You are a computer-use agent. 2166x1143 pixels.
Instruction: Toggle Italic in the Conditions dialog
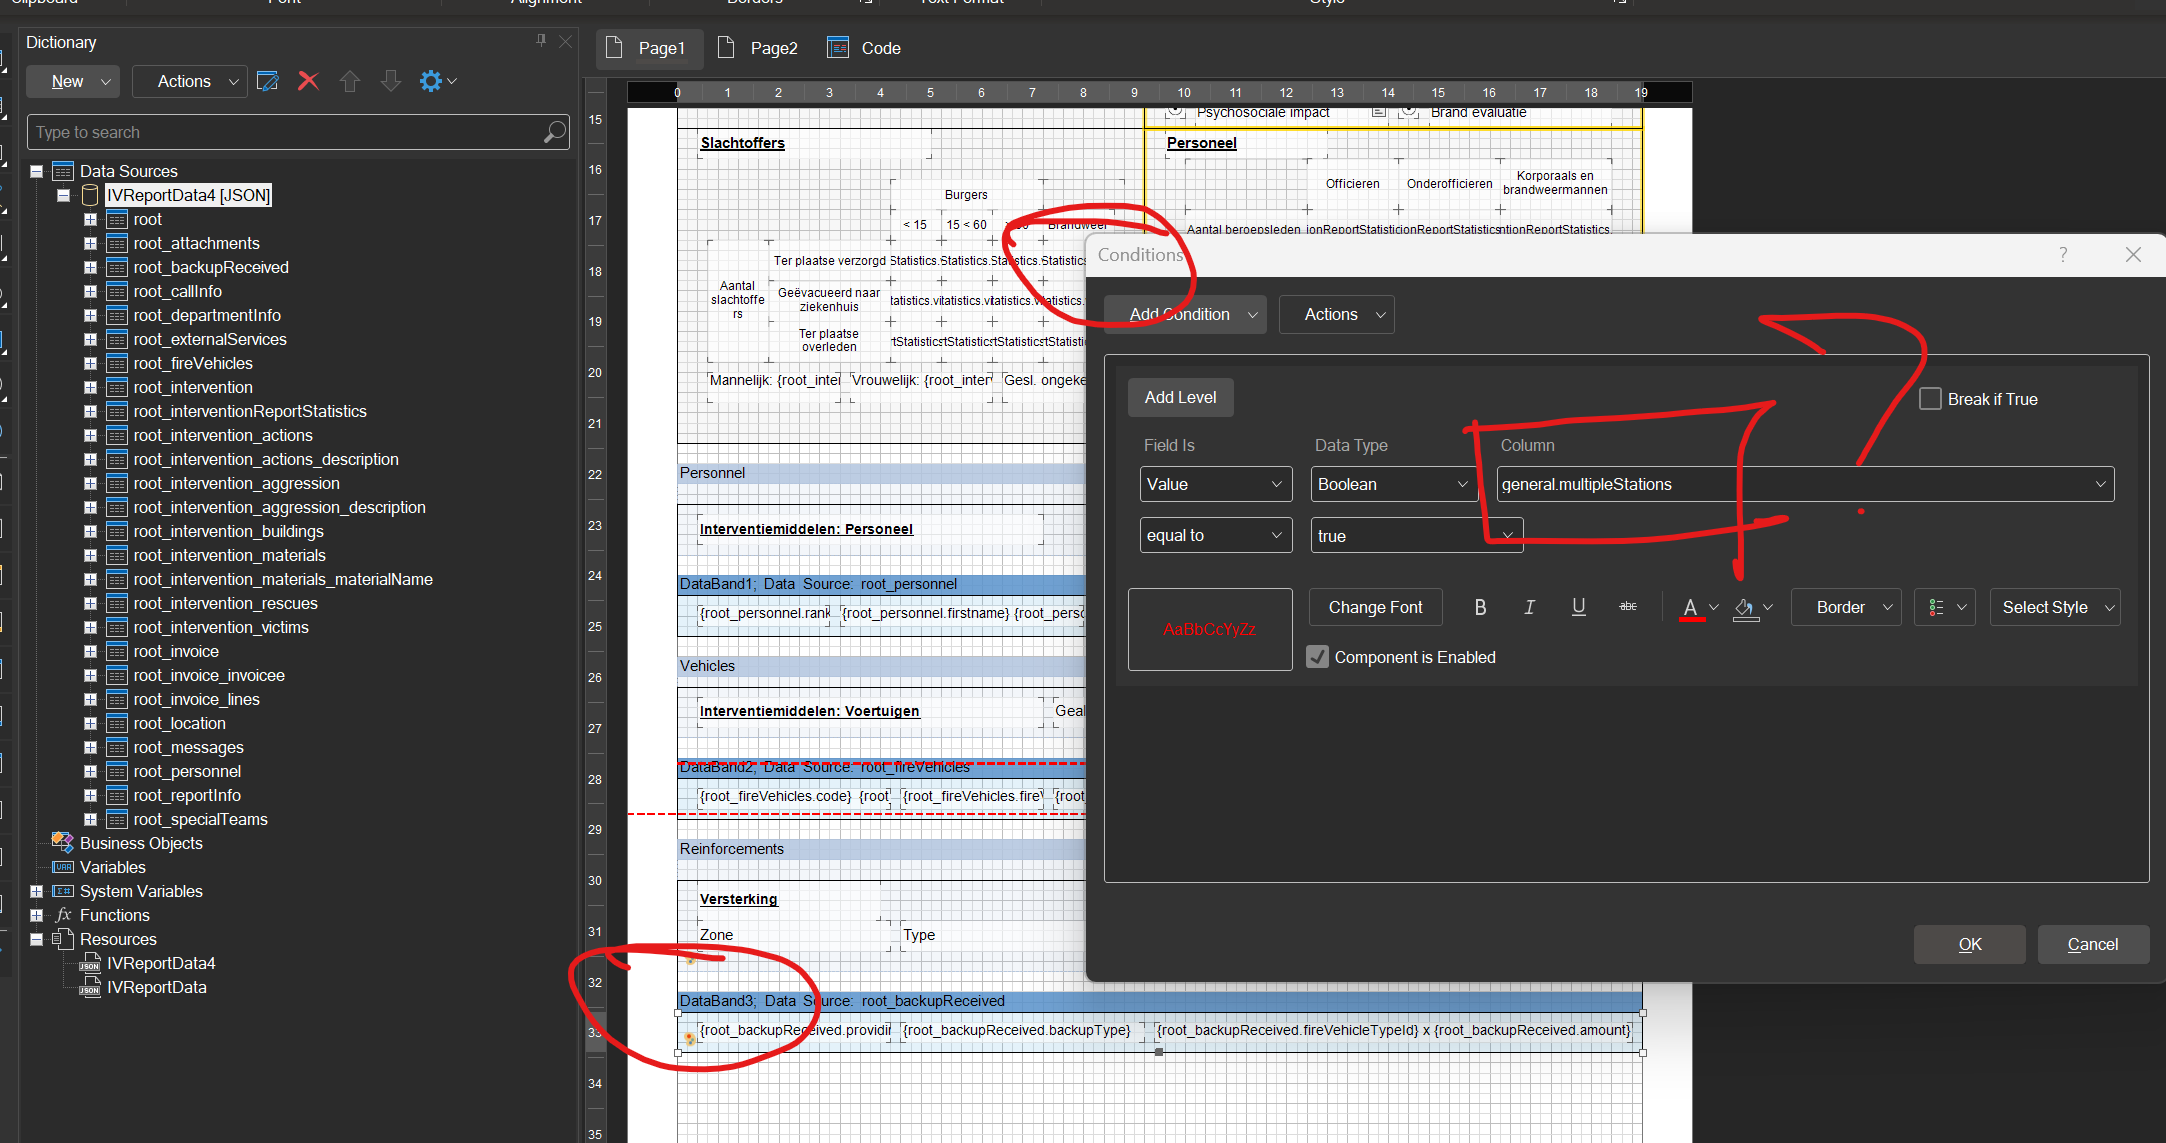[x=1529, y=607]
